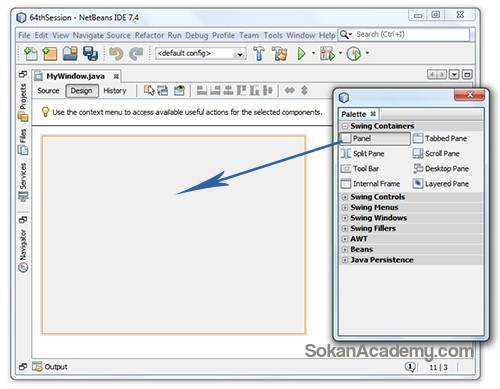Open the search options dropdown magnifier

click(346, 34)
